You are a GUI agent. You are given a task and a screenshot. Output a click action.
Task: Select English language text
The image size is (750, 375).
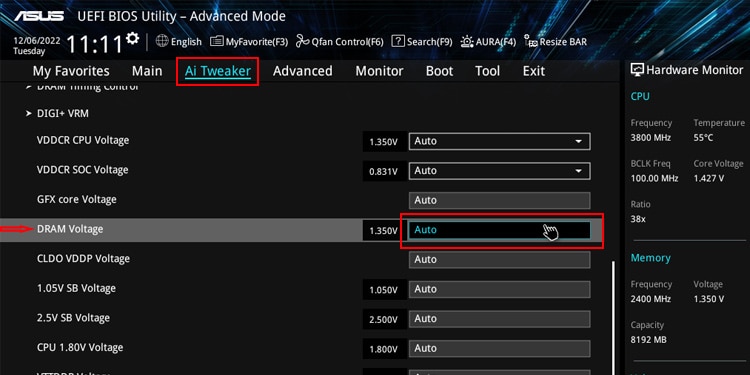coord(186,42)
